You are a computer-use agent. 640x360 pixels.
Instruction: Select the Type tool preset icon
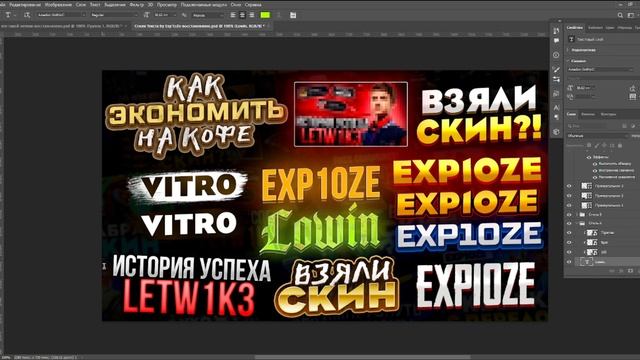point(8,15)
